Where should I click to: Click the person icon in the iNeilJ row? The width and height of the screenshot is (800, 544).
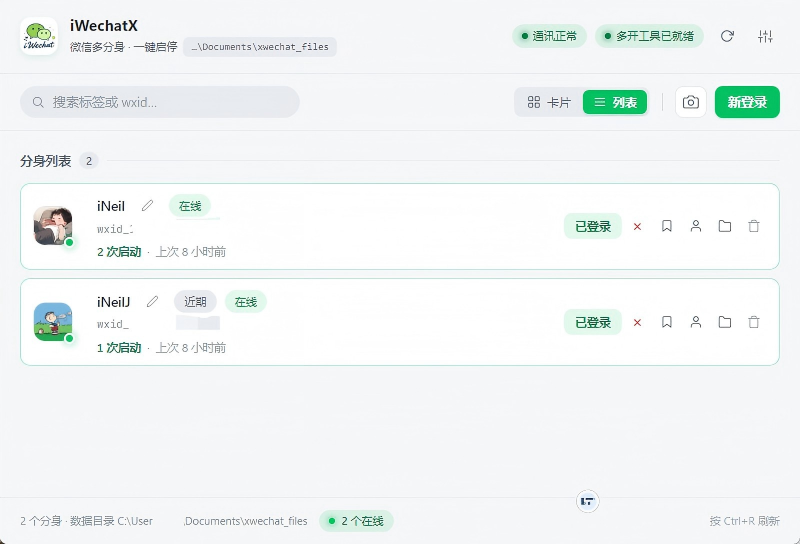click(x=695, y=322)
